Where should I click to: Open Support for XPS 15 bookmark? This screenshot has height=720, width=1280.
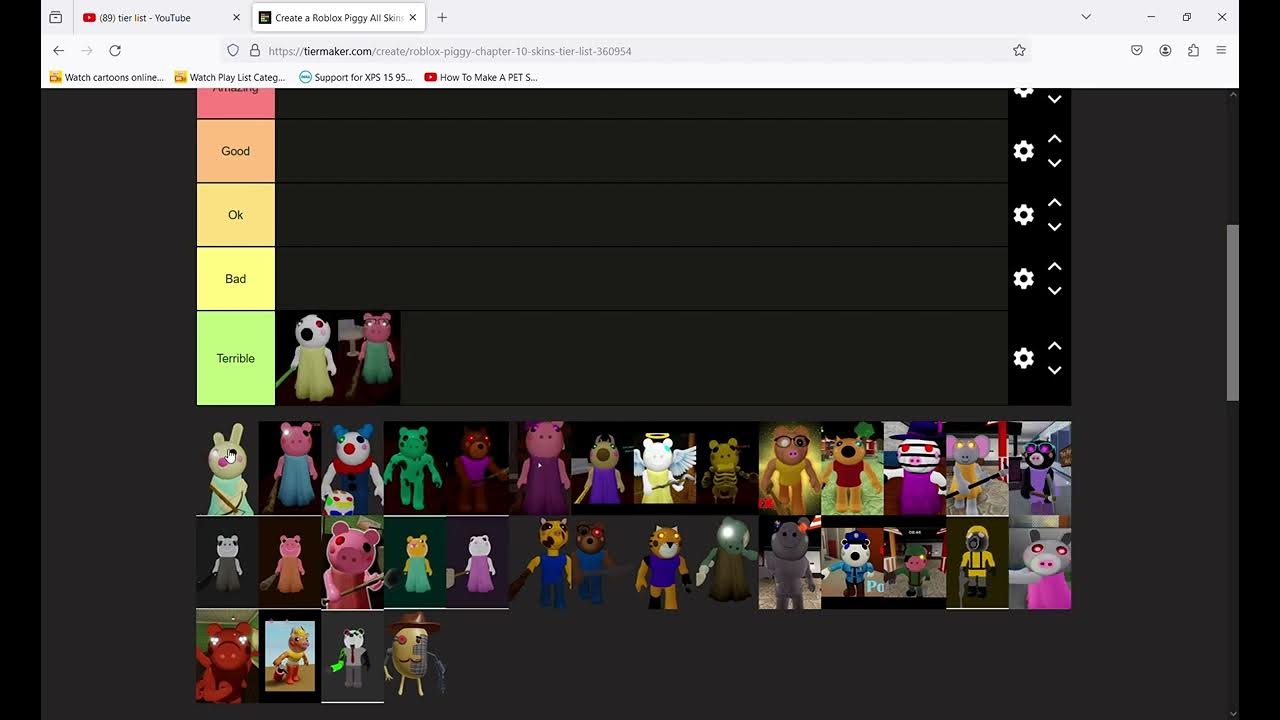[x=355, y=77]
